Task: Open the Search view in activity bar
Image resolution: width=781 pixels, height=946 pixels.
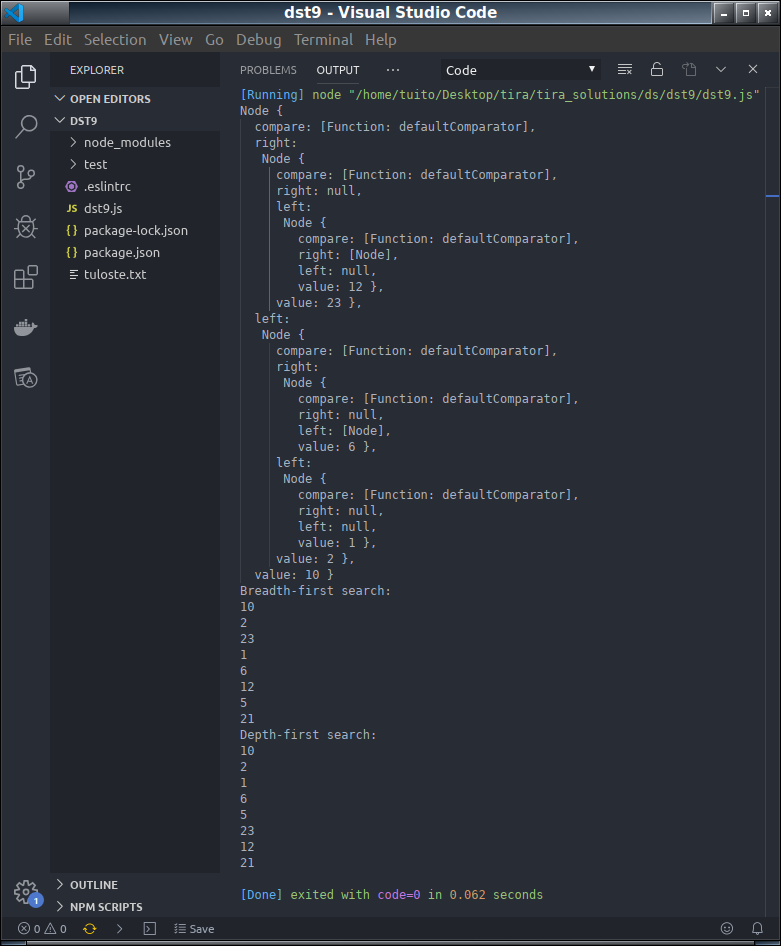Action: click(25, 127)
